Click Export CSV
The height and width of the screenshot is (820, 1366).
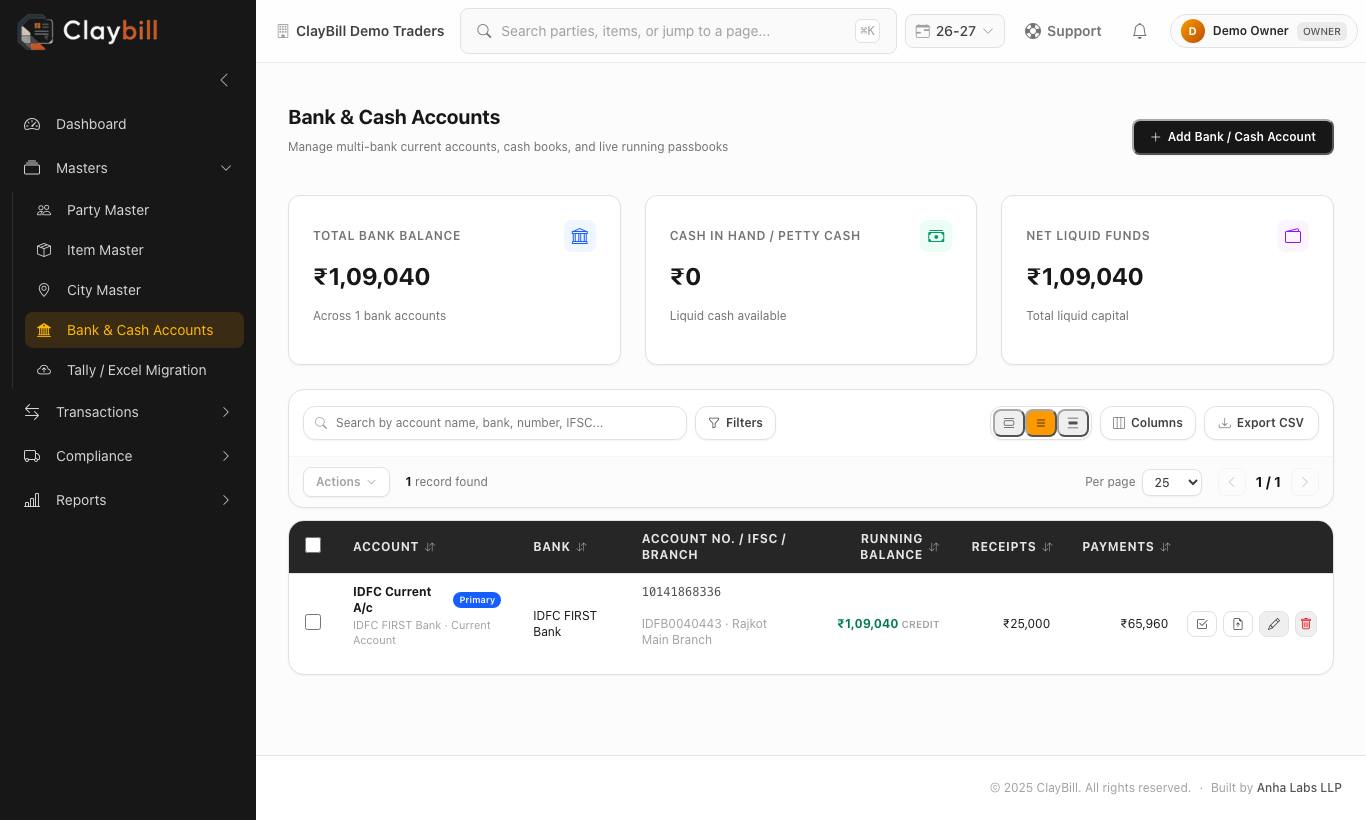point(1261,423)
